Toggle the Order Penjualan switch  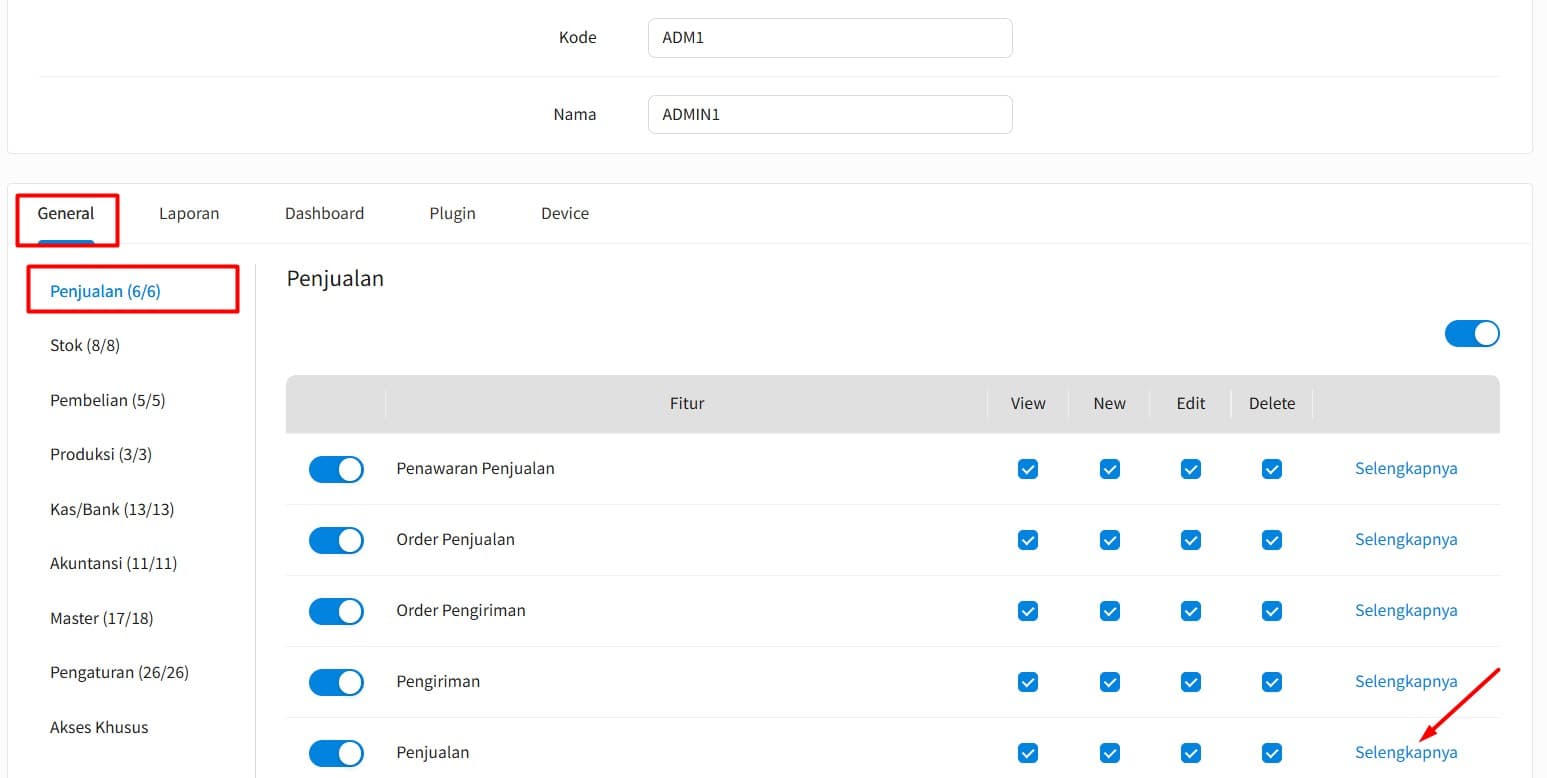coord(336,540)
